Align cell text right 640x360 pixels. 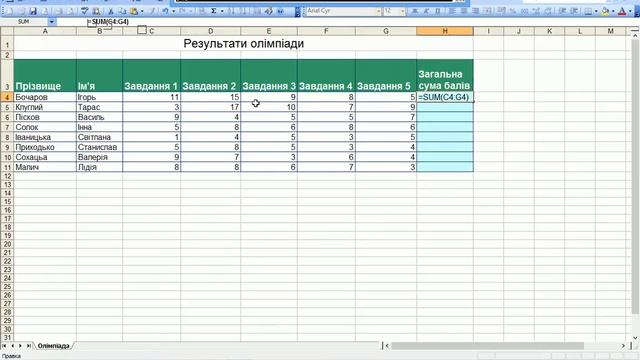click(476, 11)
